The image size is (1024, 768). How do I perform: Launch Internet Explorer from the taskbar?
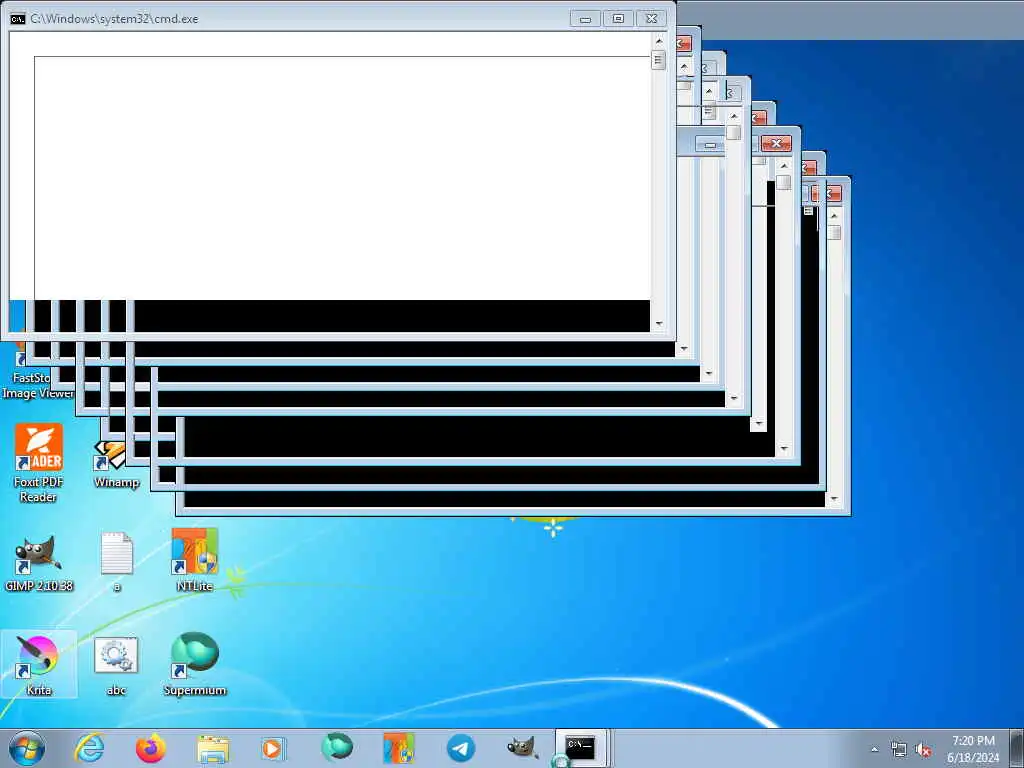89,748
